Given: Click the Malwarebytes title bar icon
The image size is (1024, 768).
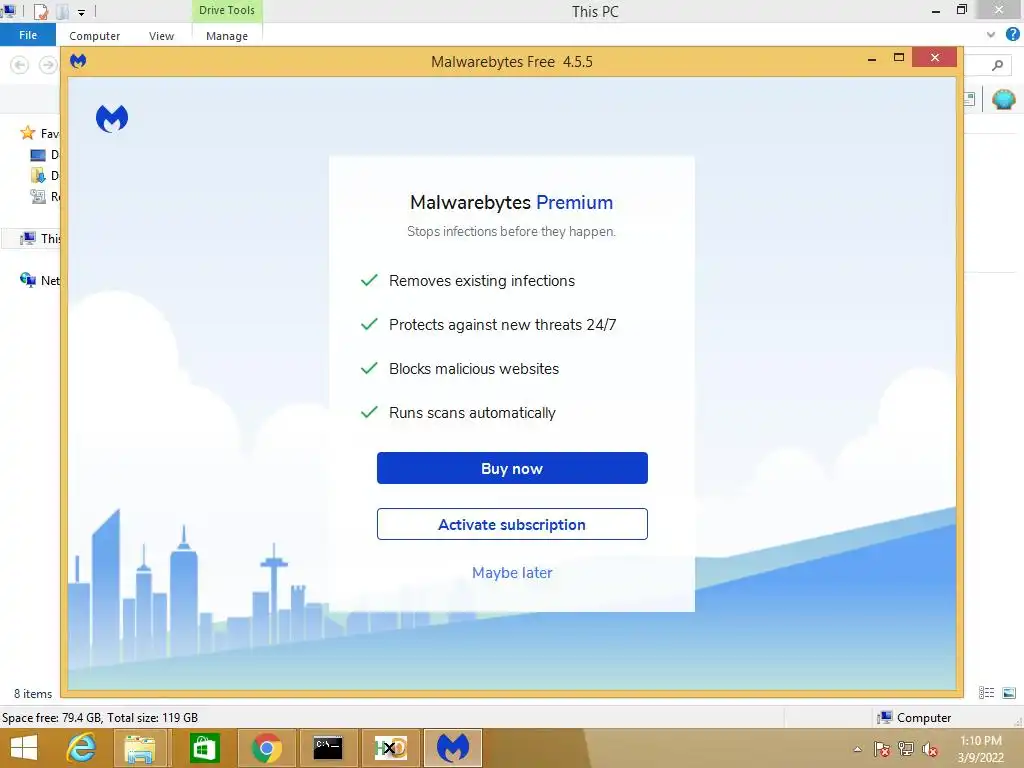Looking at the screenshot, I should pyautogui.click(x=78, y=61).
